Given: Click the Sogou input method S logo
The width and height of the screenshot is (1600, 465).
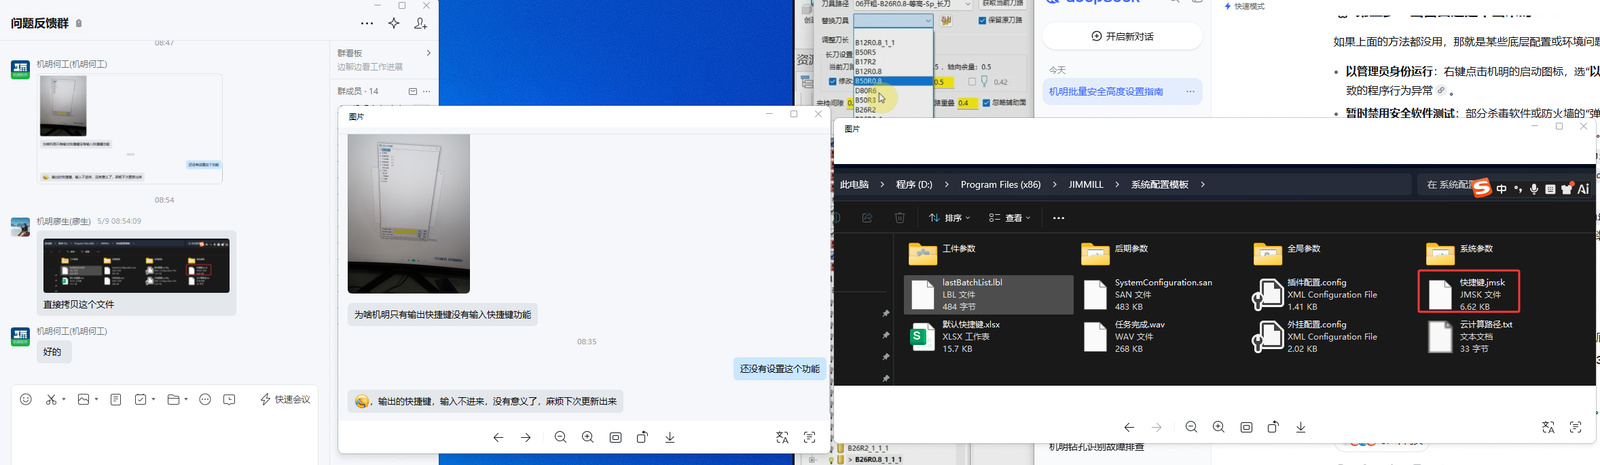Looking at the screenshot, I should coord(1481,187).
